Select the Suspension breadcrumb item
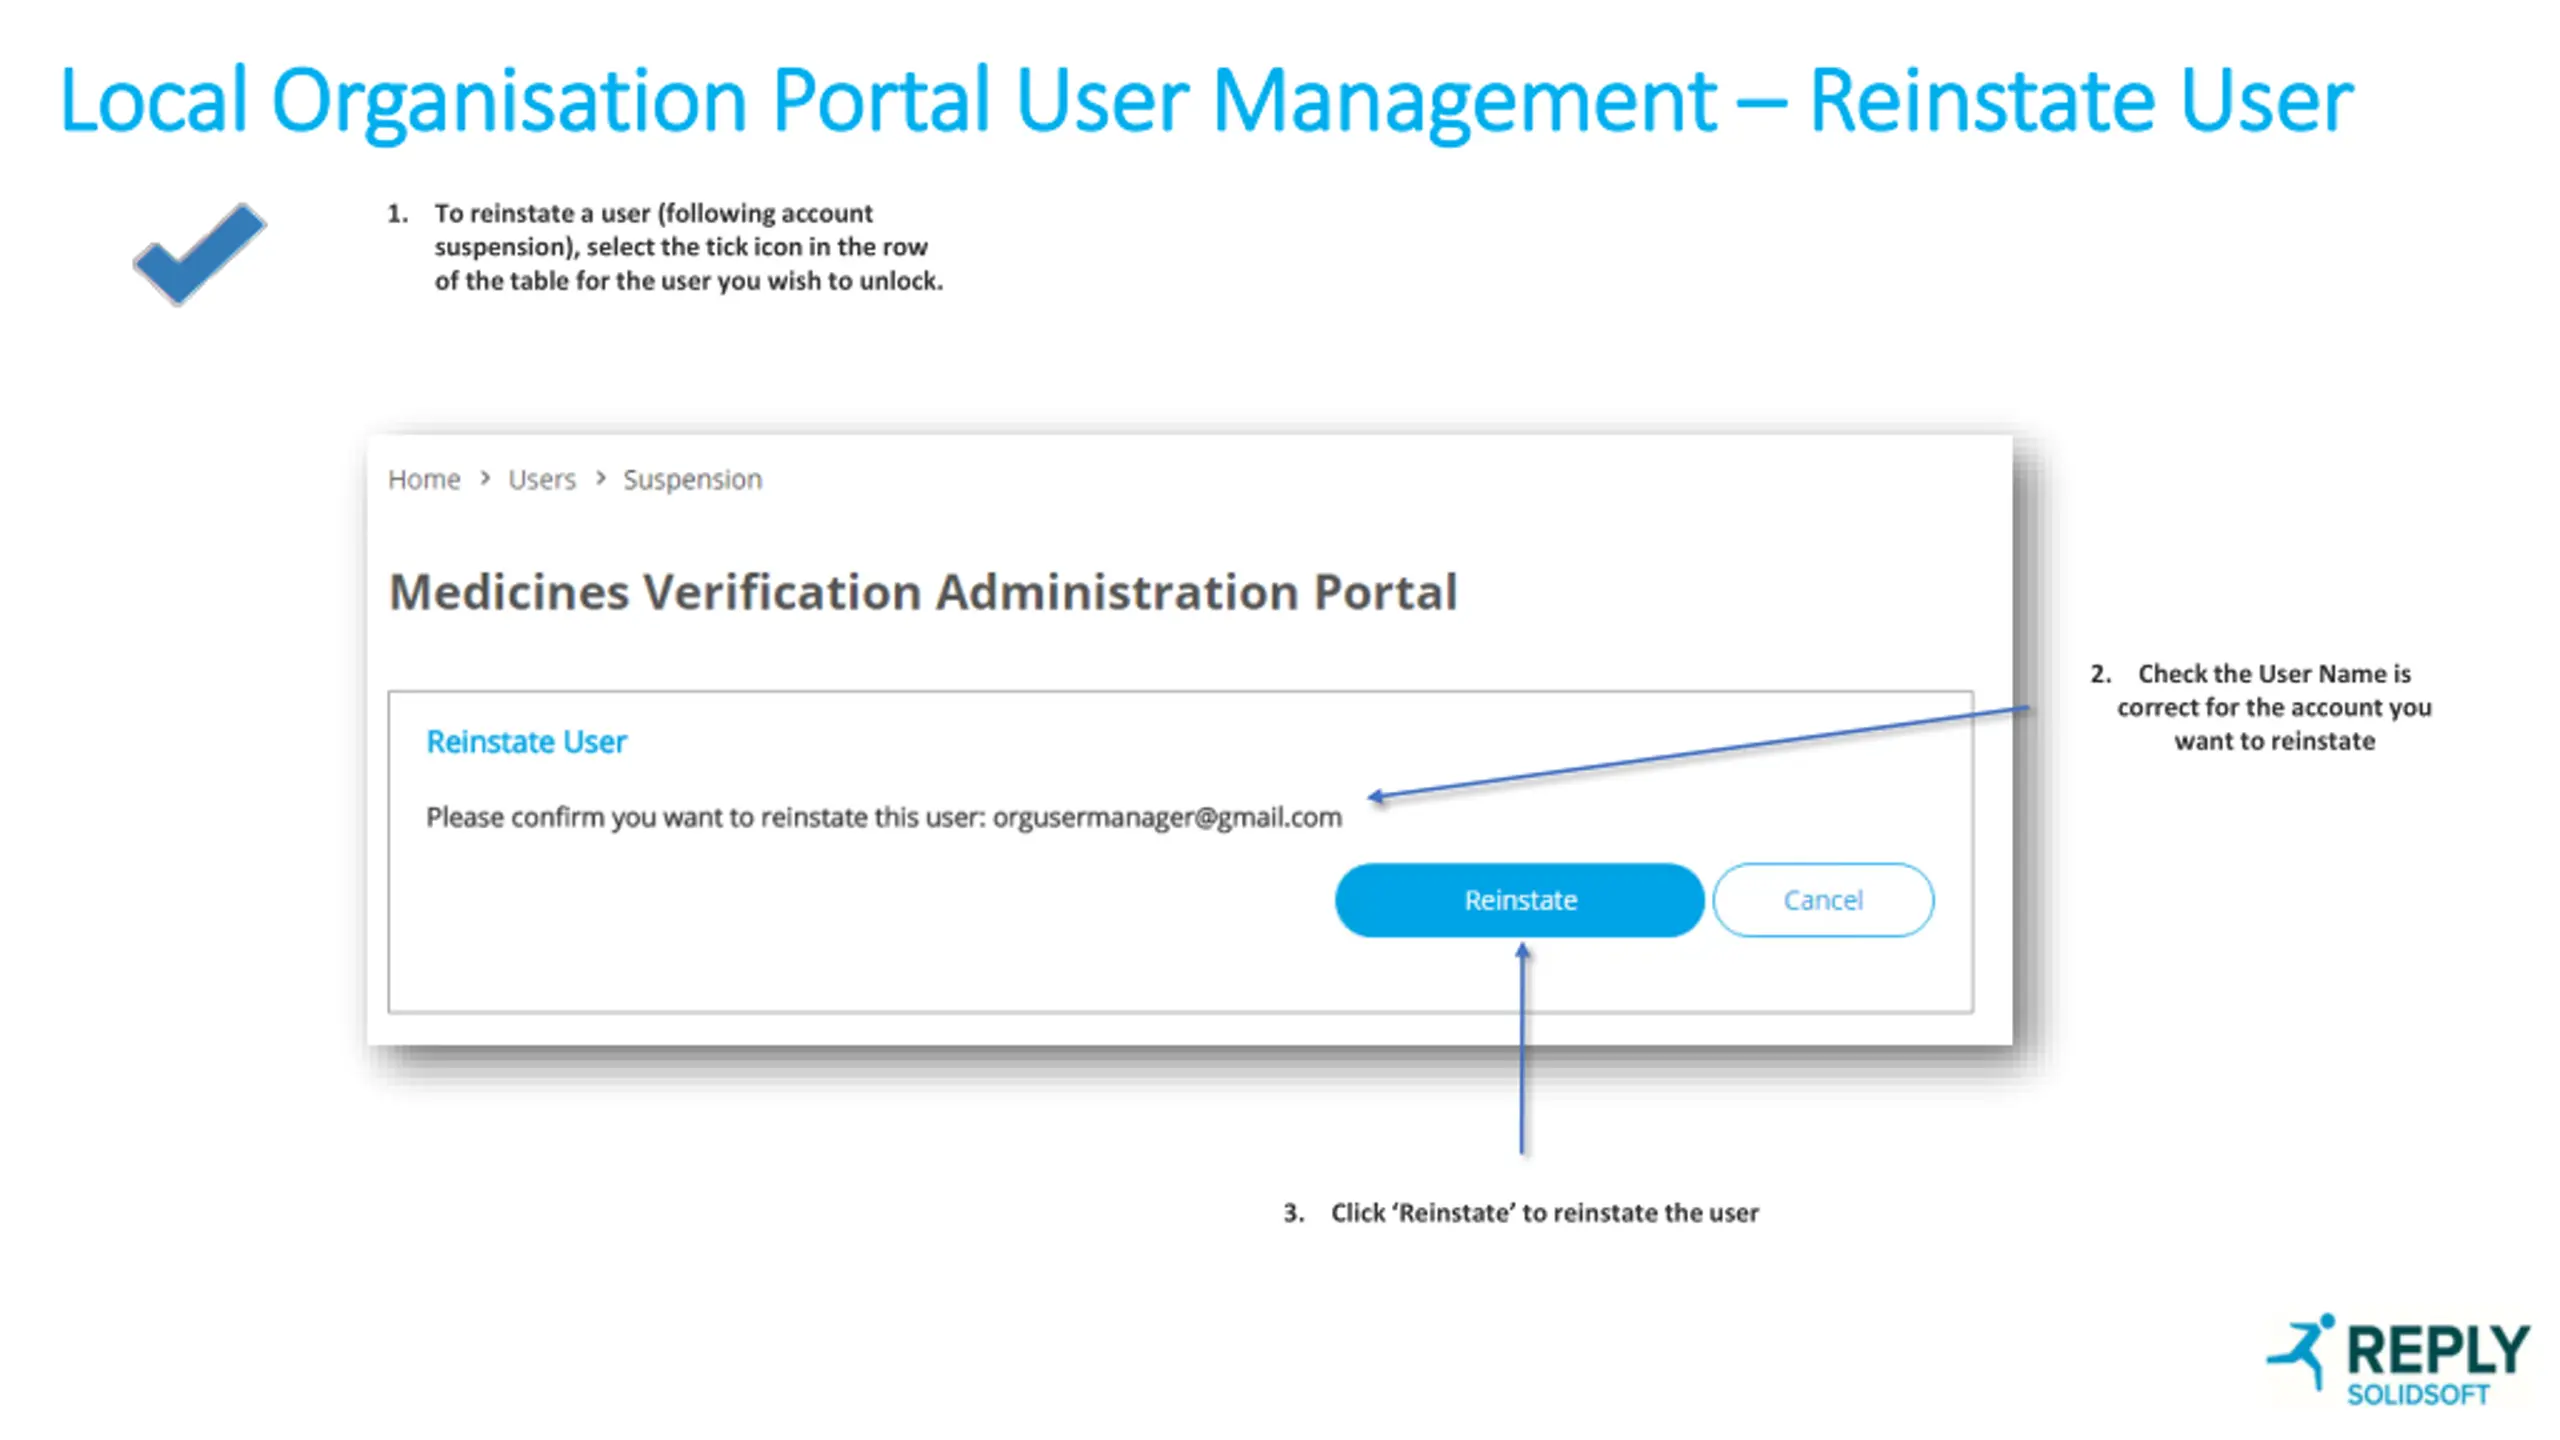Viewport: 2560px width, 1440px height. click(692, 480)
